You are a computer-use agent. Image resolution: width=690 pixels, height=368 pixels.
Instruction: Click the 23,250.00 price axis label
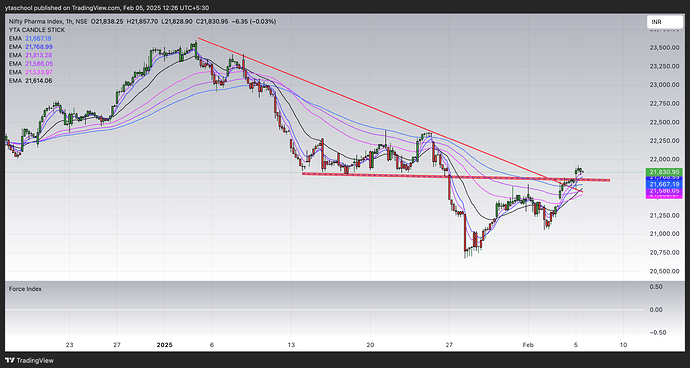(664, 66)
